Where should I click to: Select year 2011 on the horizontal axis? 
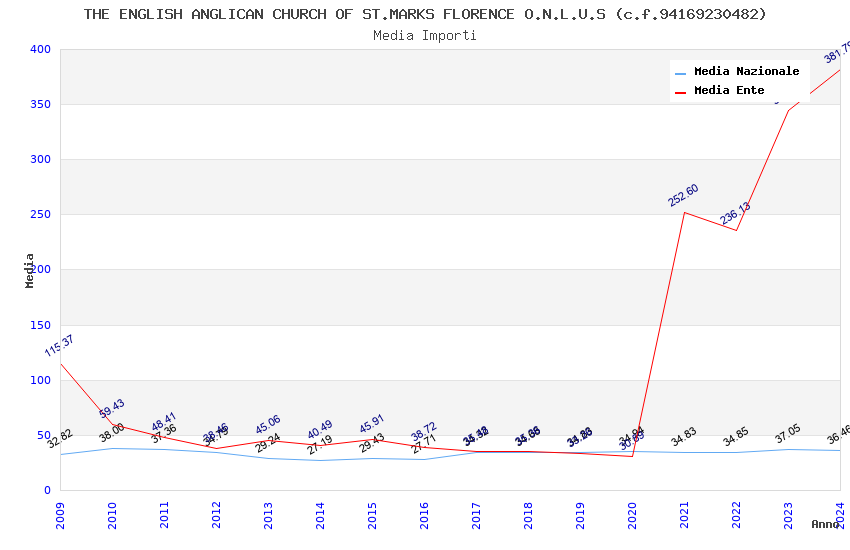click(164, 515)
